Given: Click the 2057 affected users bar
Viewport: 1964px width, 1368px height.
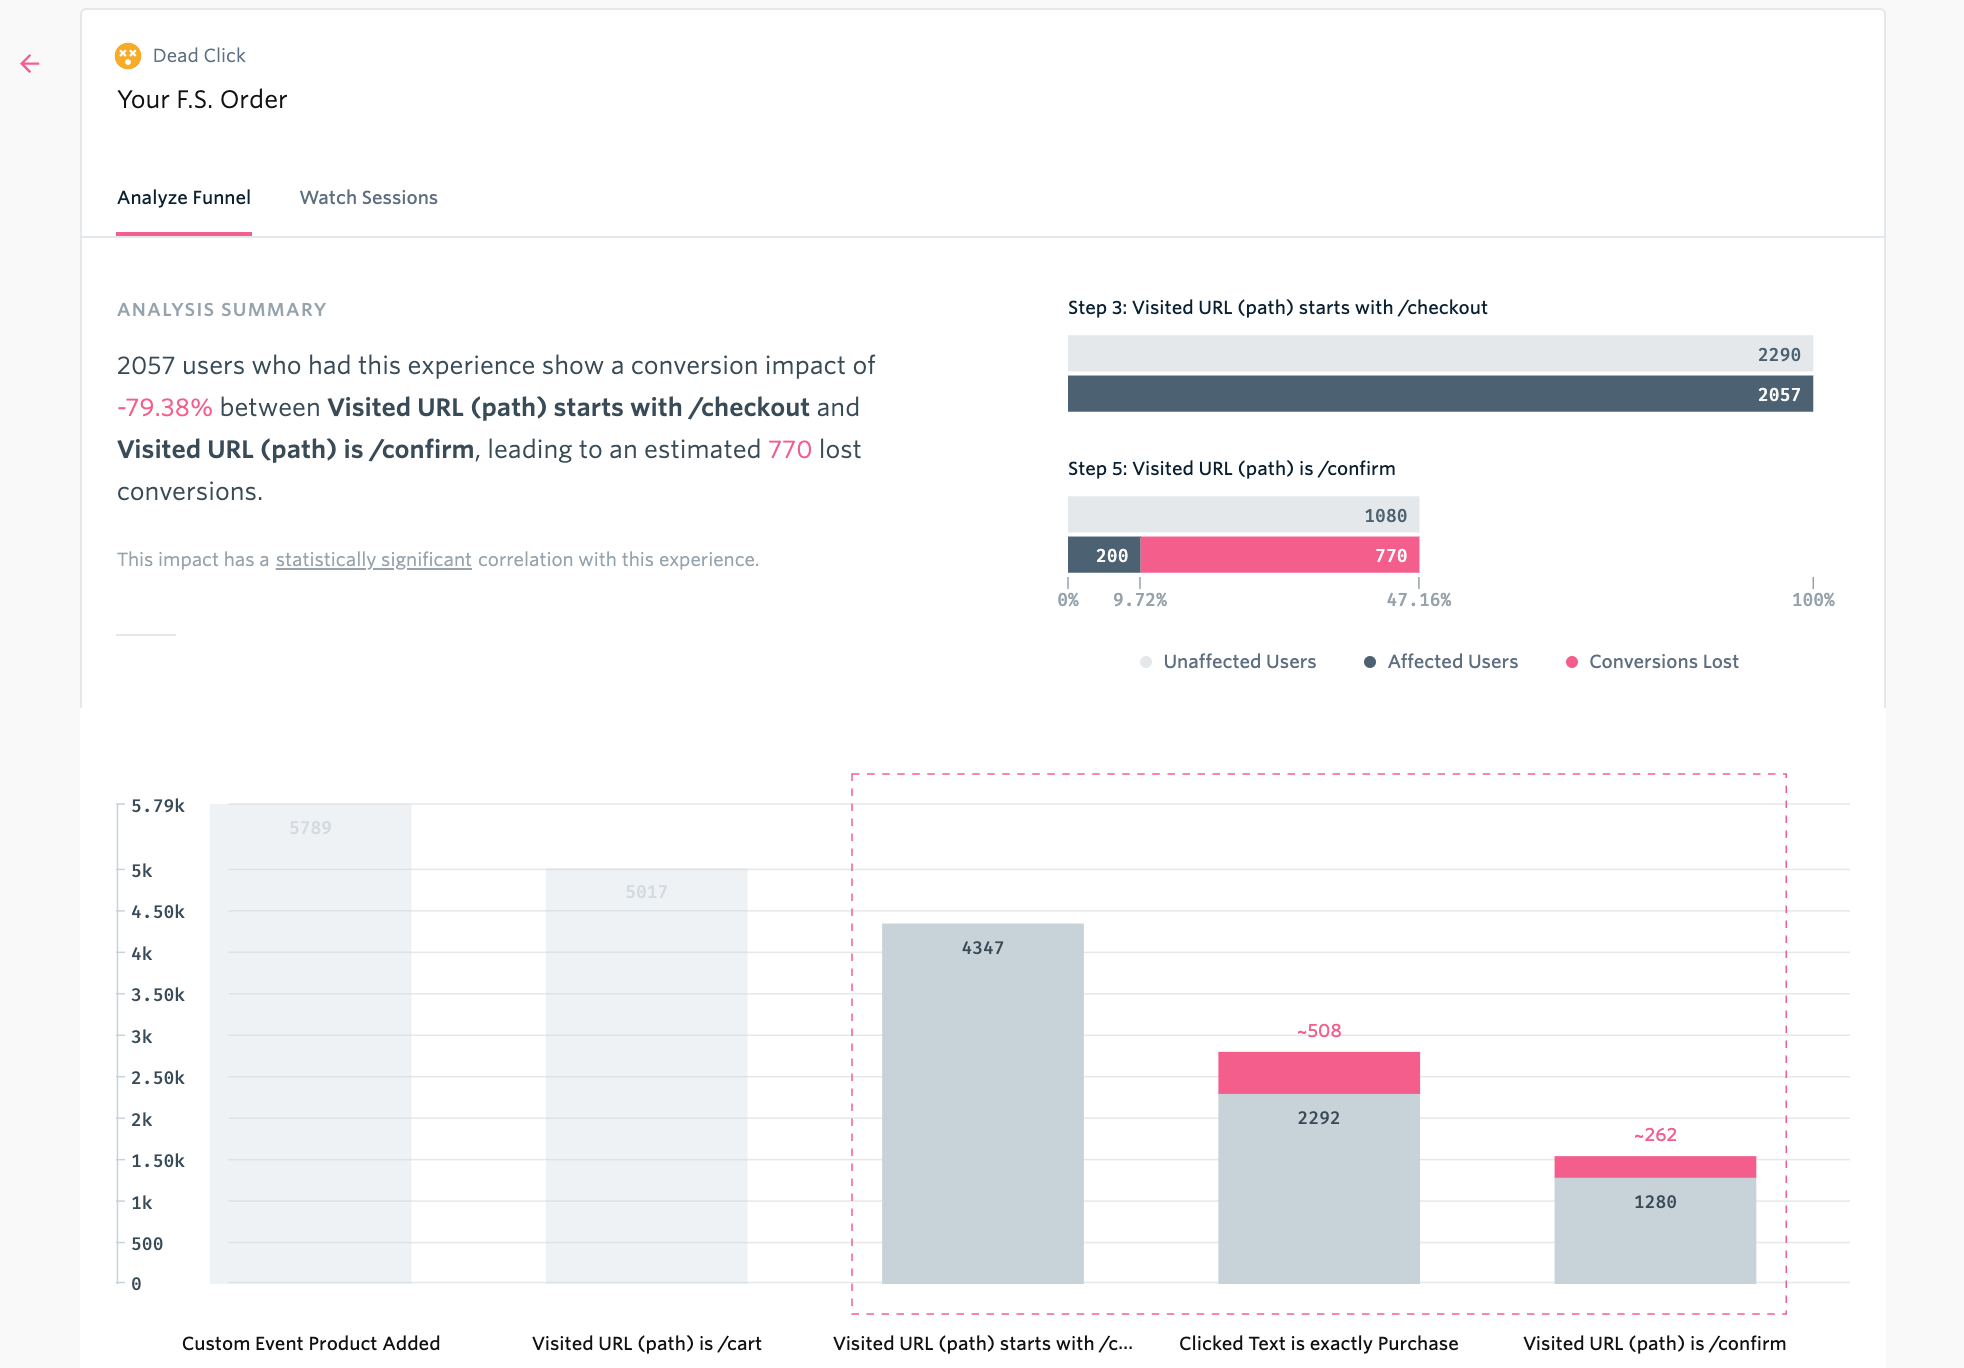Looking at the screenshot, I should [1440, 394].
